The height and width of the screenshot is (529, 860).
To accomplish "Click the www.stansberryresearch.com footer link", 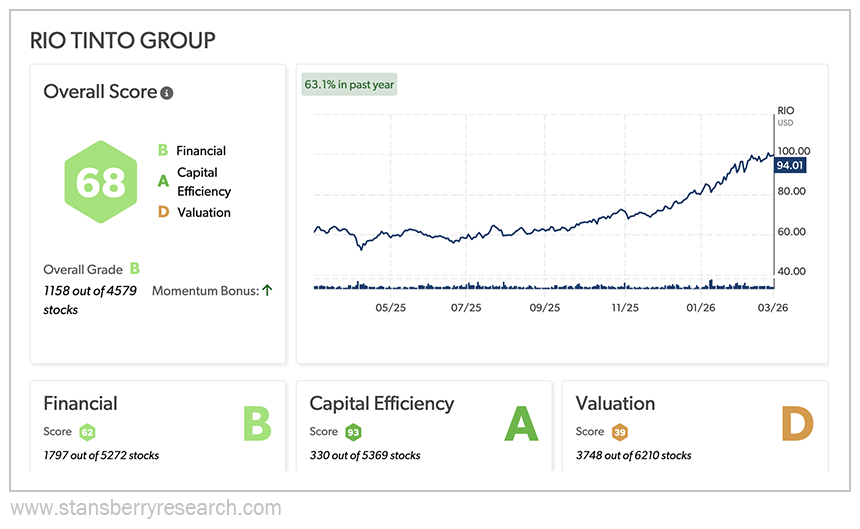I will 146,508.
